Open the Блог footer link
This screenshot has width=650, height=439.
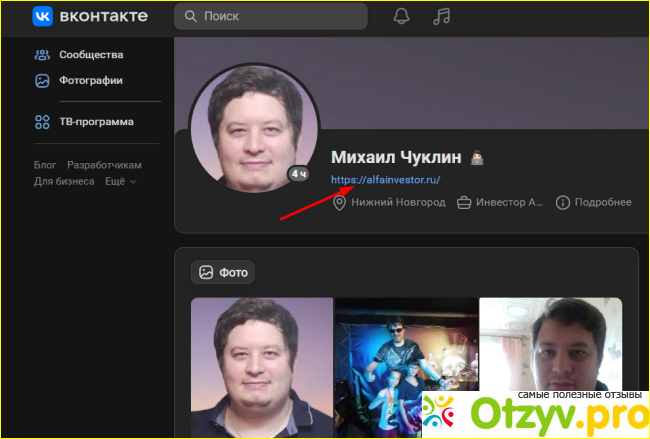tap(45, 165)
